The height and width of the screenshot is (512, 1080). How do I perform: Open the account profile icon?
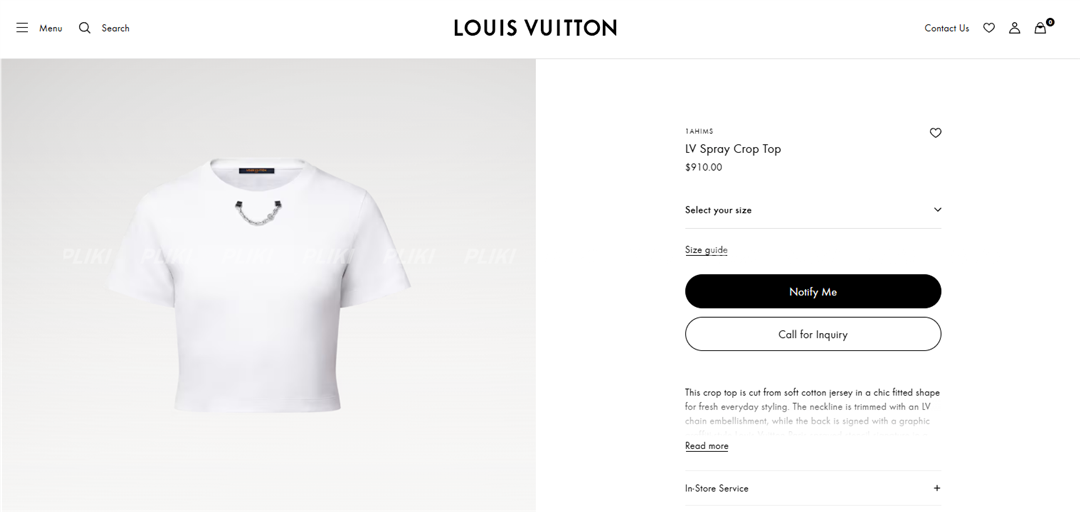(1014, 28)
